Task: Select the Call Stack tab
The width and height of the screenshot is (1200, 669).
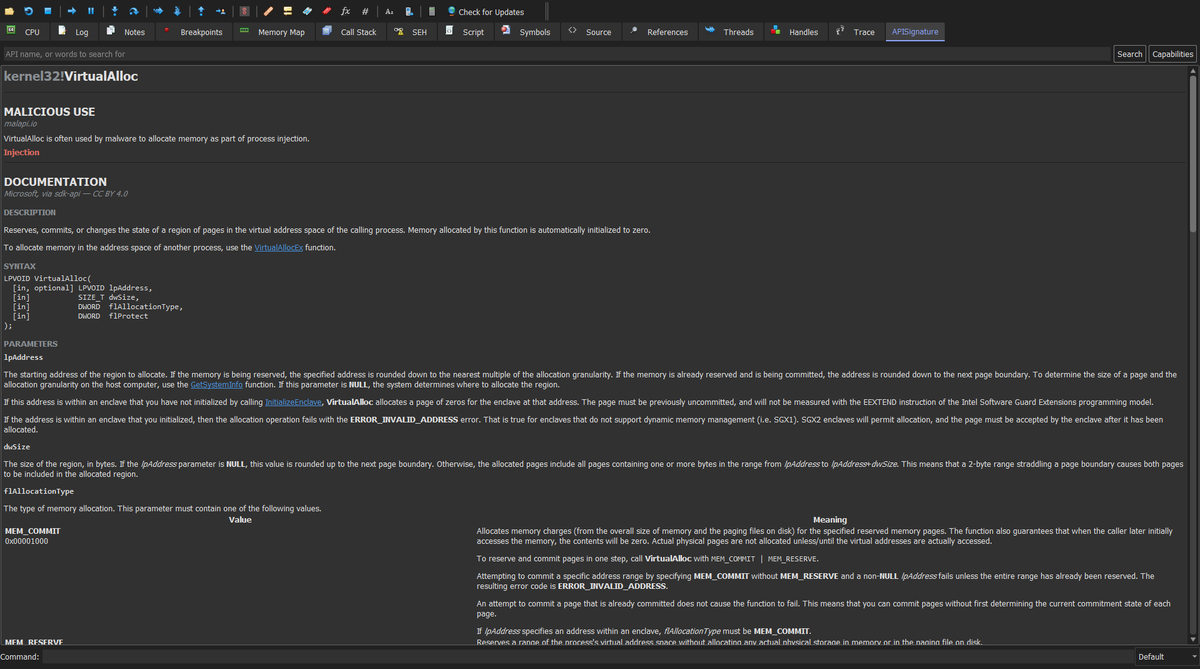Action: point(350,32)
